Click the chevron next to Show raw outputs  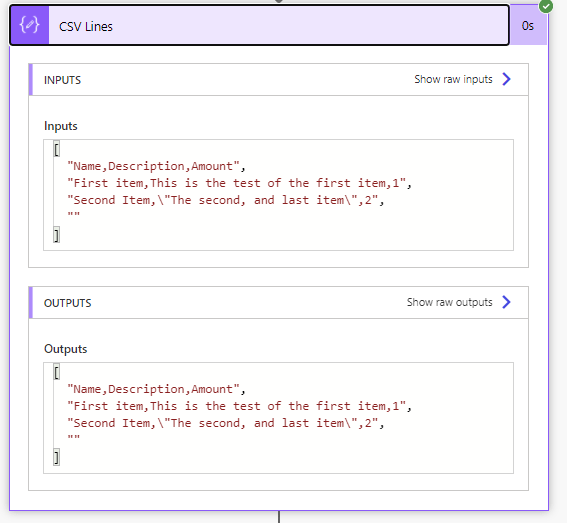506,302
